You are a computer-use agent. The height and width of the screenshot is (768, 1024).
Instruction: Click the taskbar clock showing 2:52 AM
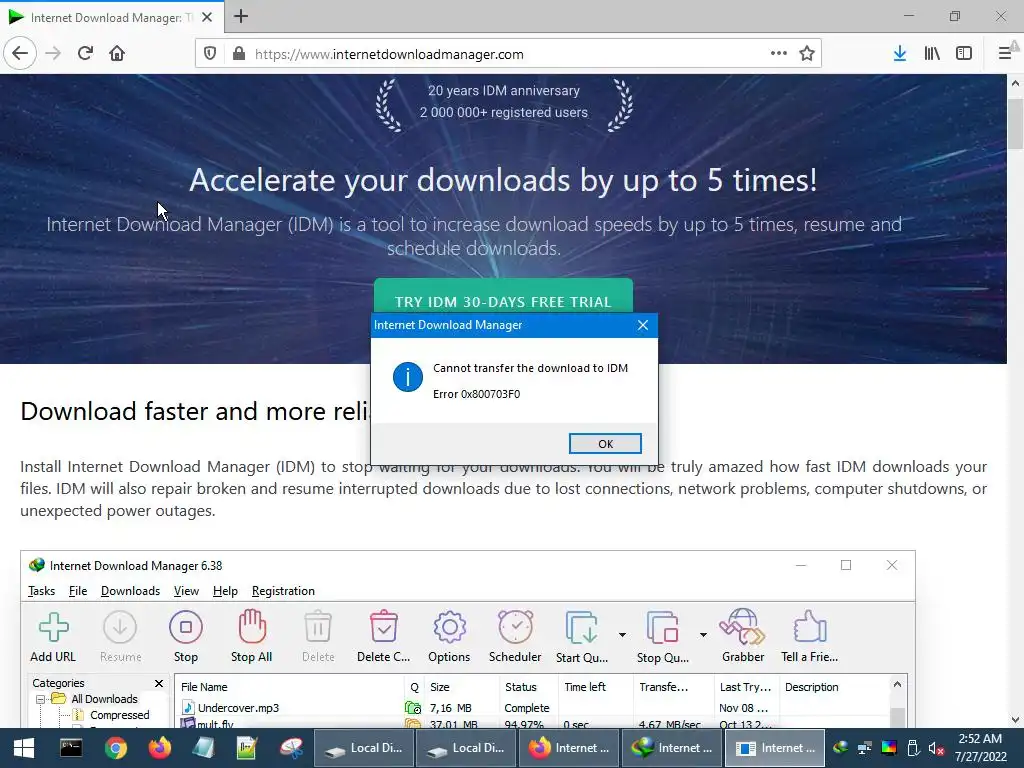click(980, 748)
